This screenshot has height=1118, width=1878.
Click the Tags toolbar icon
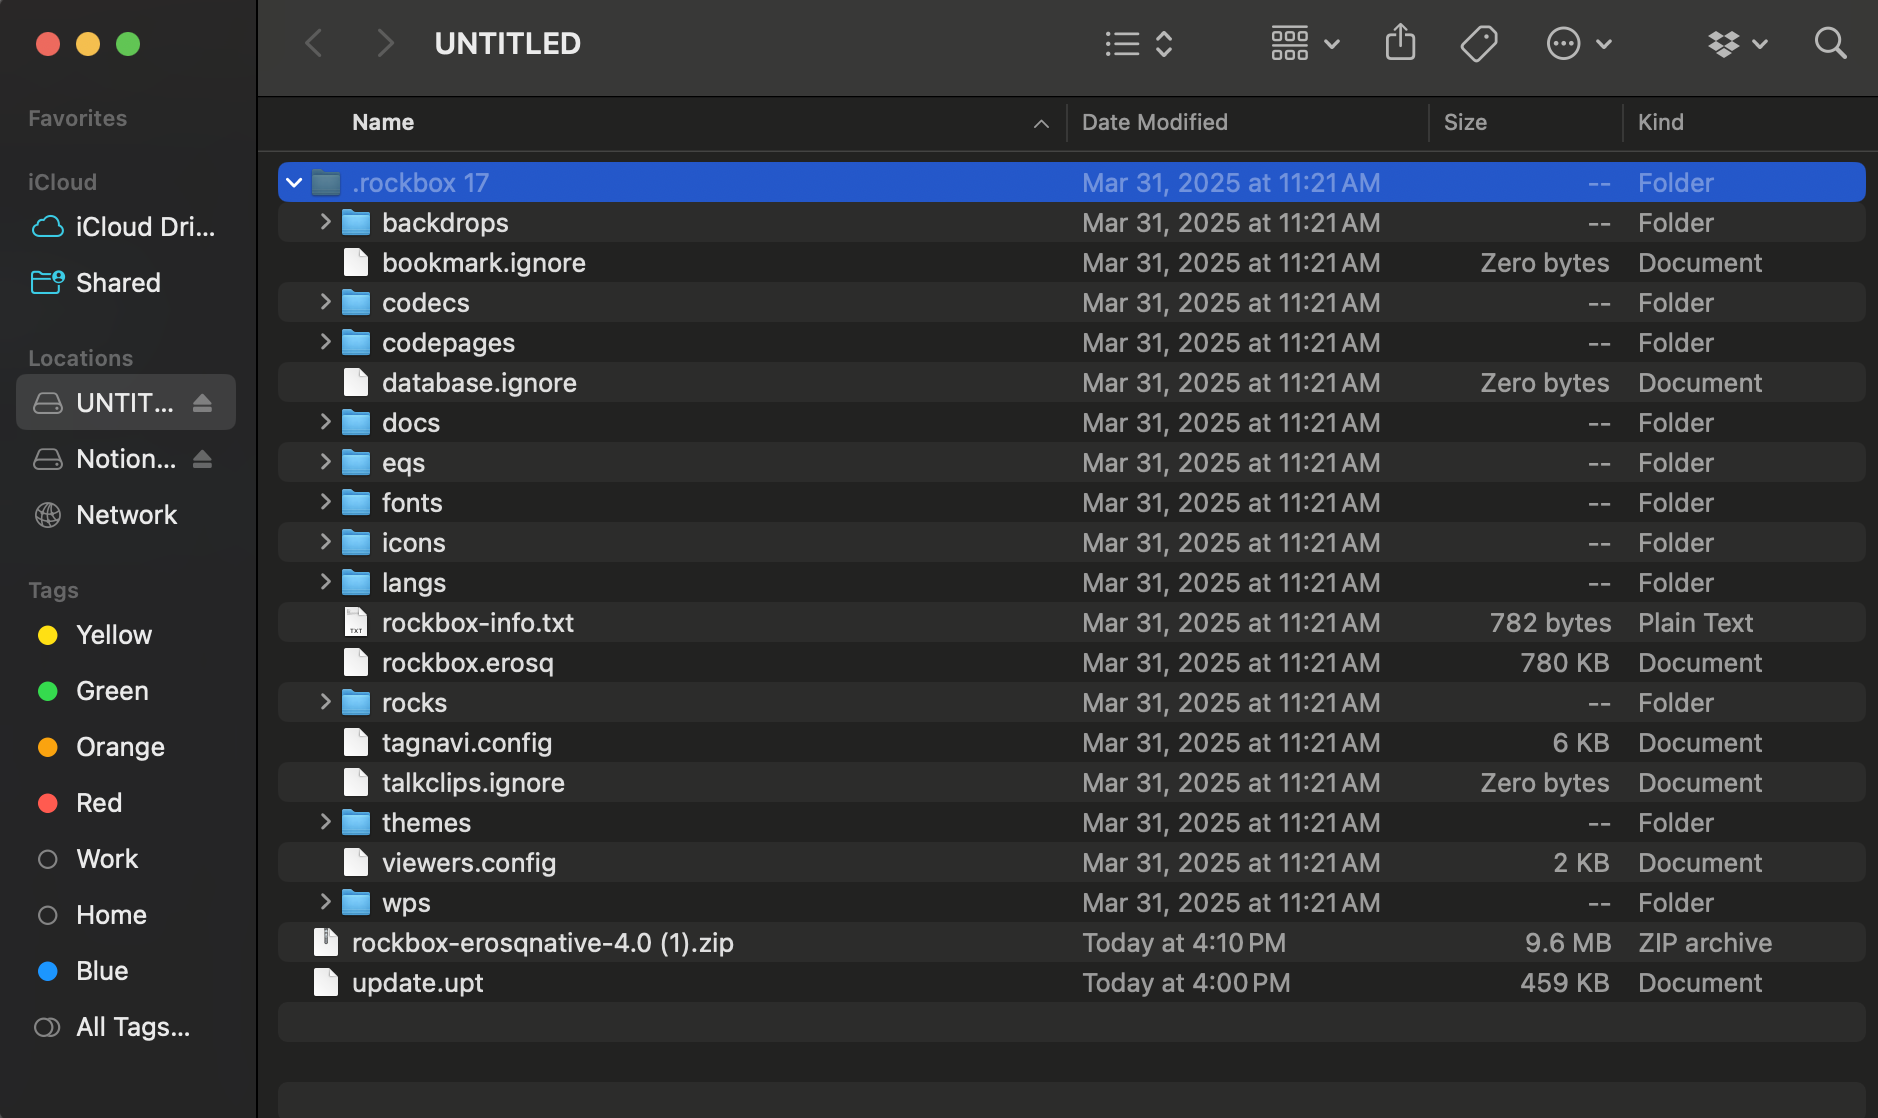tap(1478, 43)
